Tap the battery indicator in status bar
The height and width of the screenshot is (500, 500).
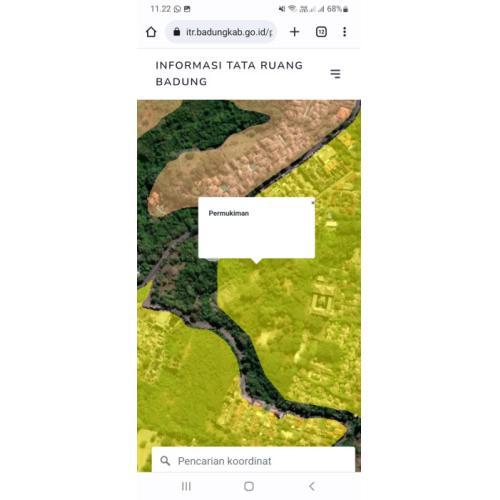(x=346, y=9)
